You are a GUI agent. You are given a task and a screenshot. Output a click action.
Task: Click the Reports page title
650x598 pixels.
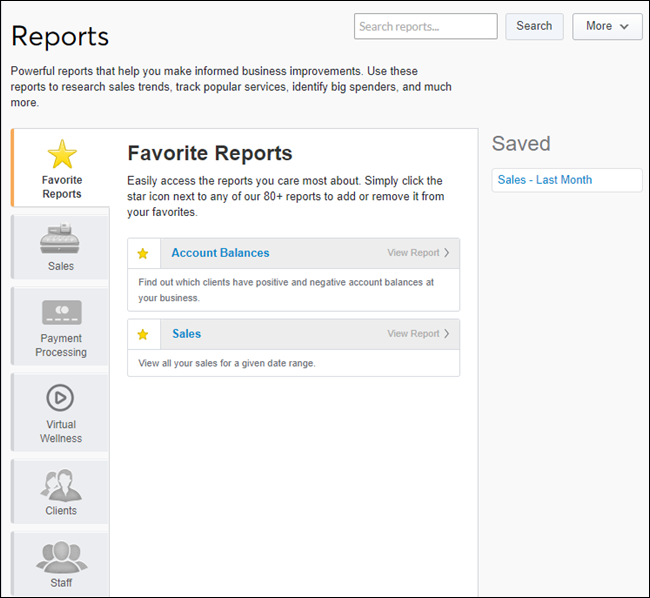pyautogui.click(x=60, y=36)
